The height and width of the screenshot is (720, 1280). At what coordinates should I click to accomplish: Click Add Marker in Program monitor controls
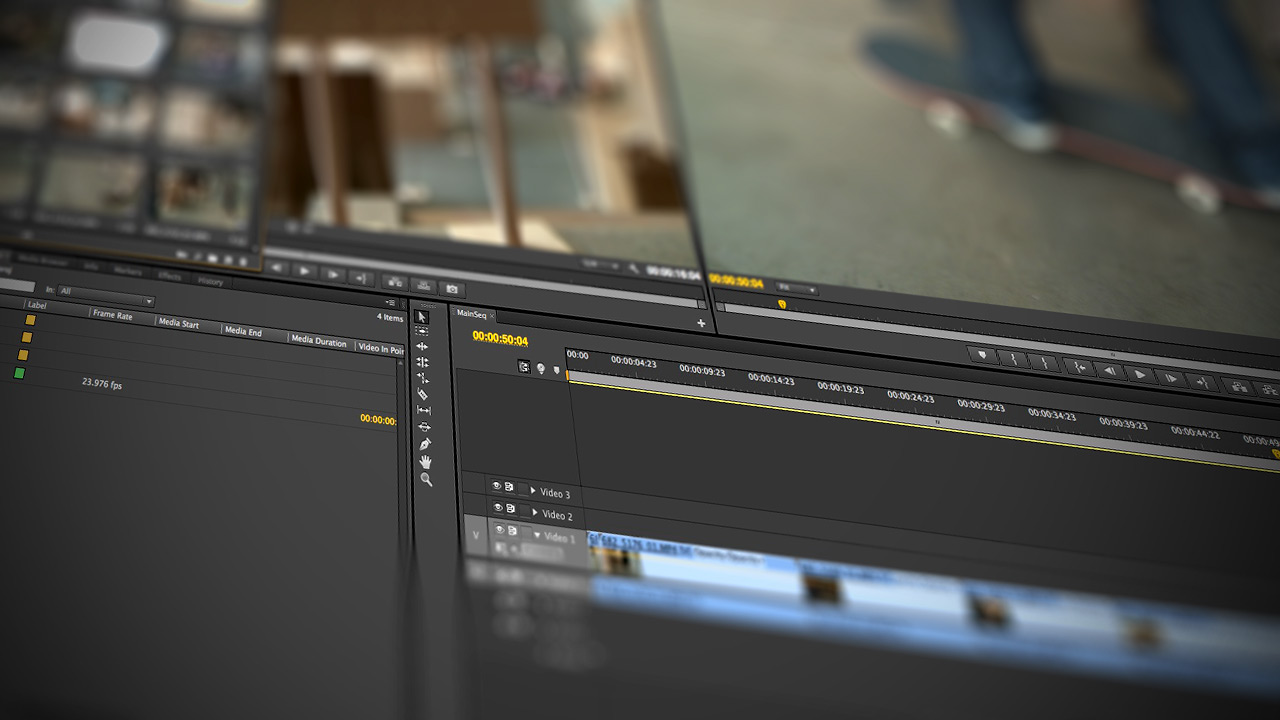tap(983, 354)
